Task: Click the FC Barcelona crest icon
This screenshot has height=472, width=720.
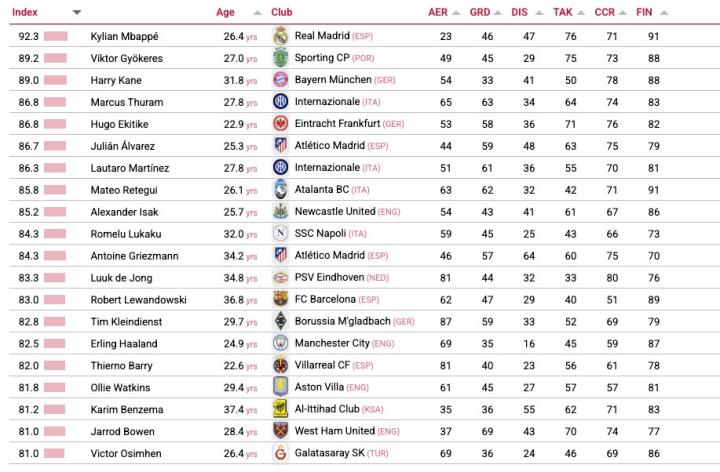Action: 280,299
